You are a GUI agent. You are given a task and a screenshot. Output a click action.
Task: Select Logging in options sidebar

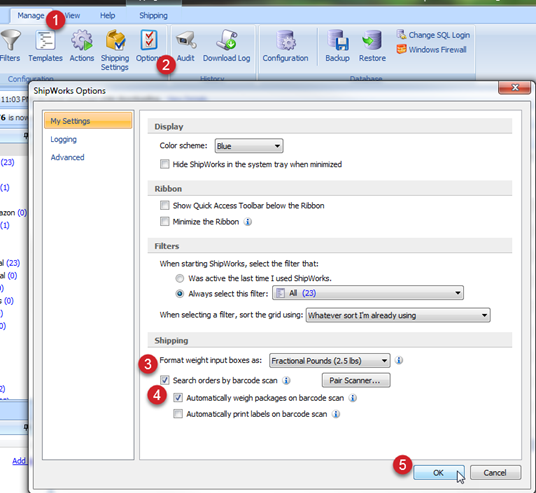pos(64,139)
